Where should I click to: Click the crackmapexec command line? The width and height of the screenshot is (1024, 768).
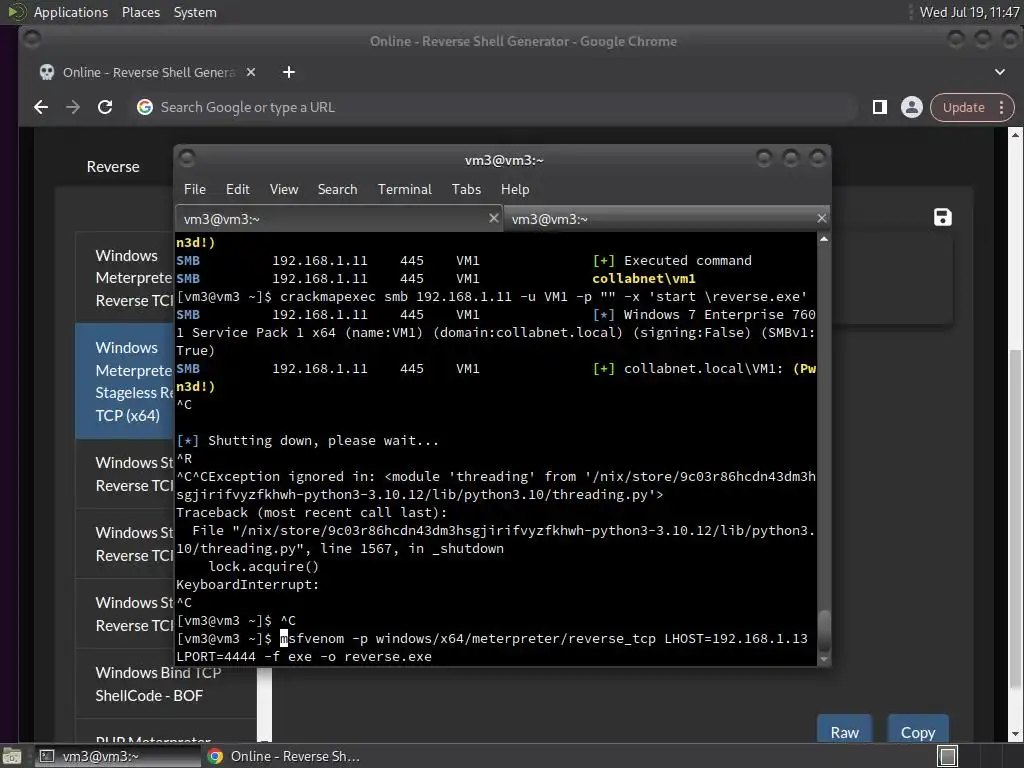491,296
